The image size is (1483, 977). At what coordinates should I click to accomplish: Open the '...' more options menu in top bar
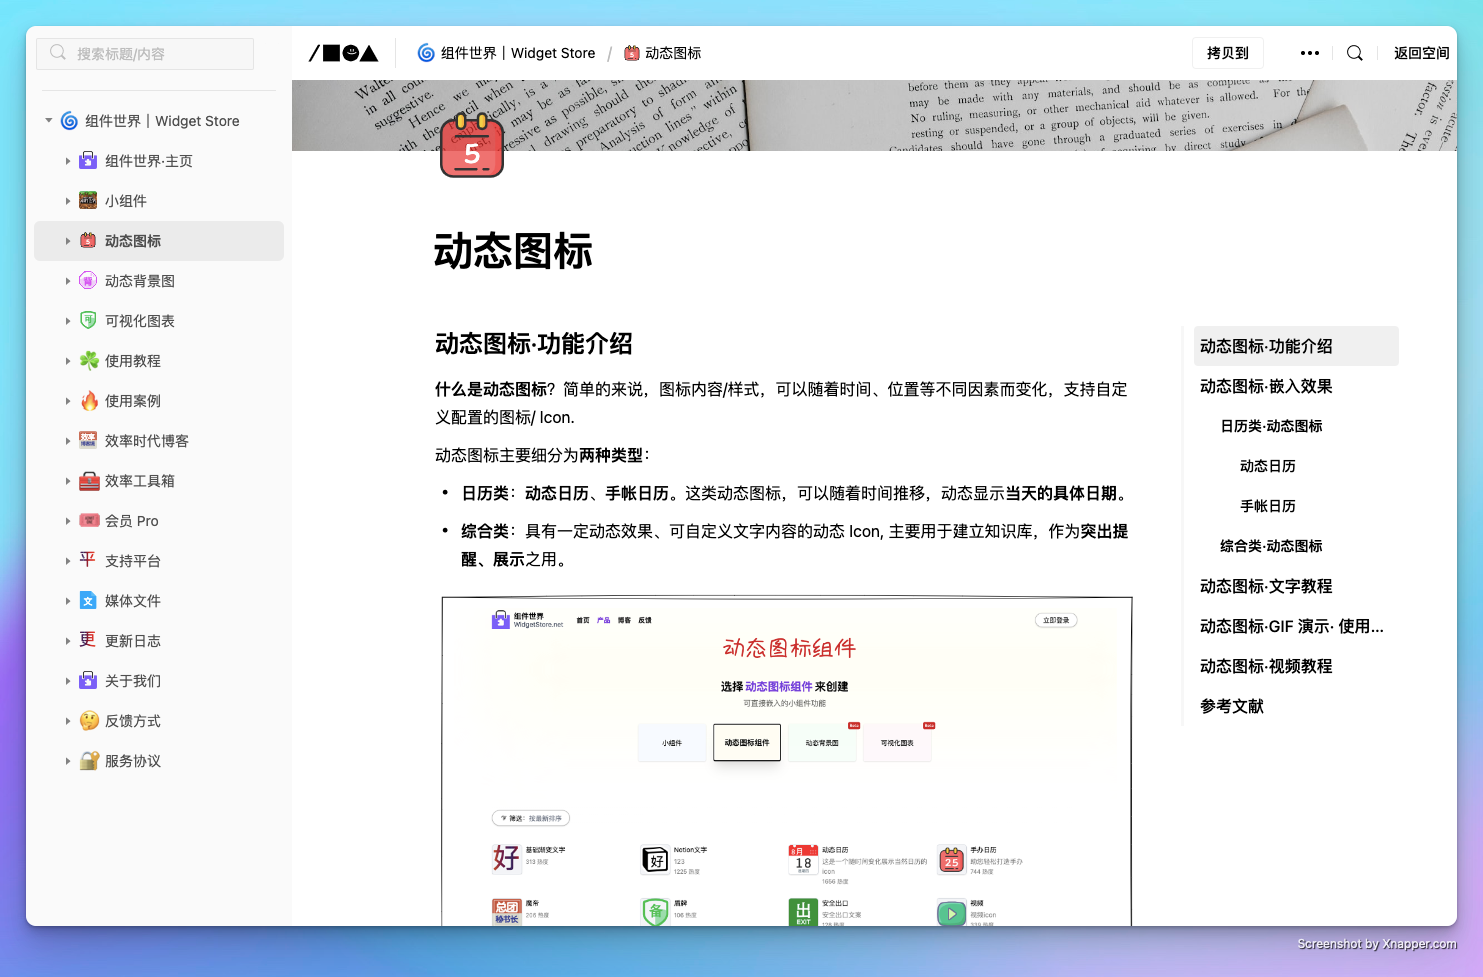click(1310, 52)
